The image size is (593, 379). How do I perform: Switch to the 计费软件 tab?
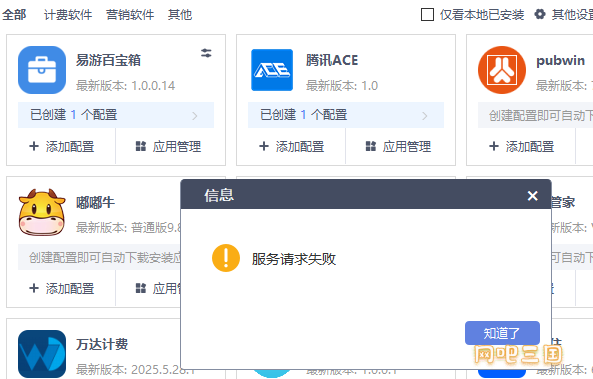click(x=68, y=15)
